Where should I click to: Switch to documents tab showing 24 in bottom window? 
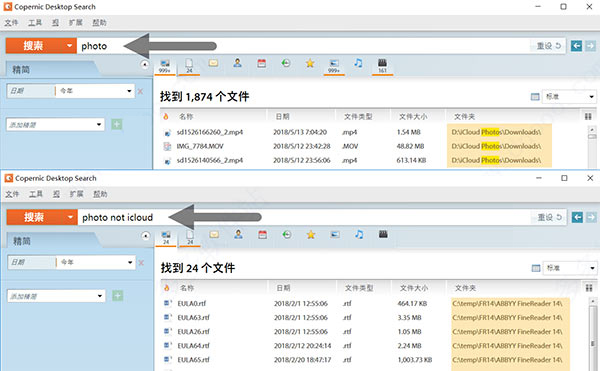pyautogui.click(x=190, y=238)
